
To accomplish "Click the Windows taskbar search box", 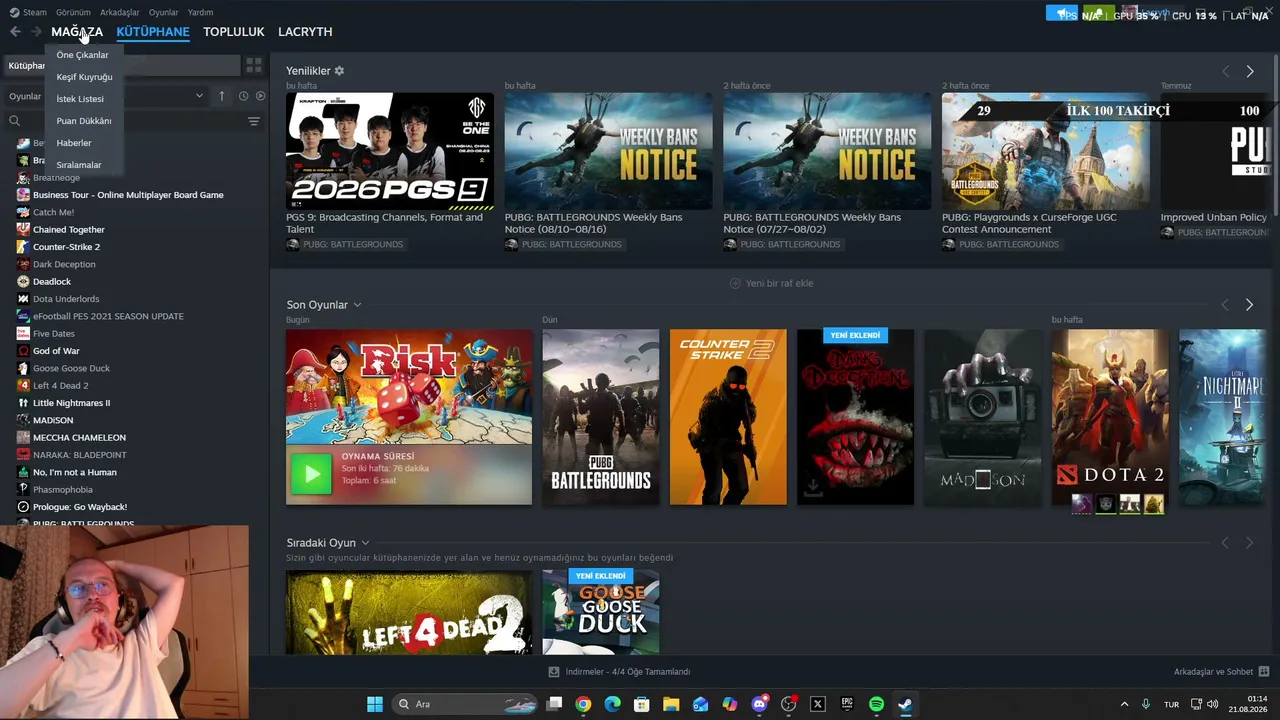I will point(463,704).
